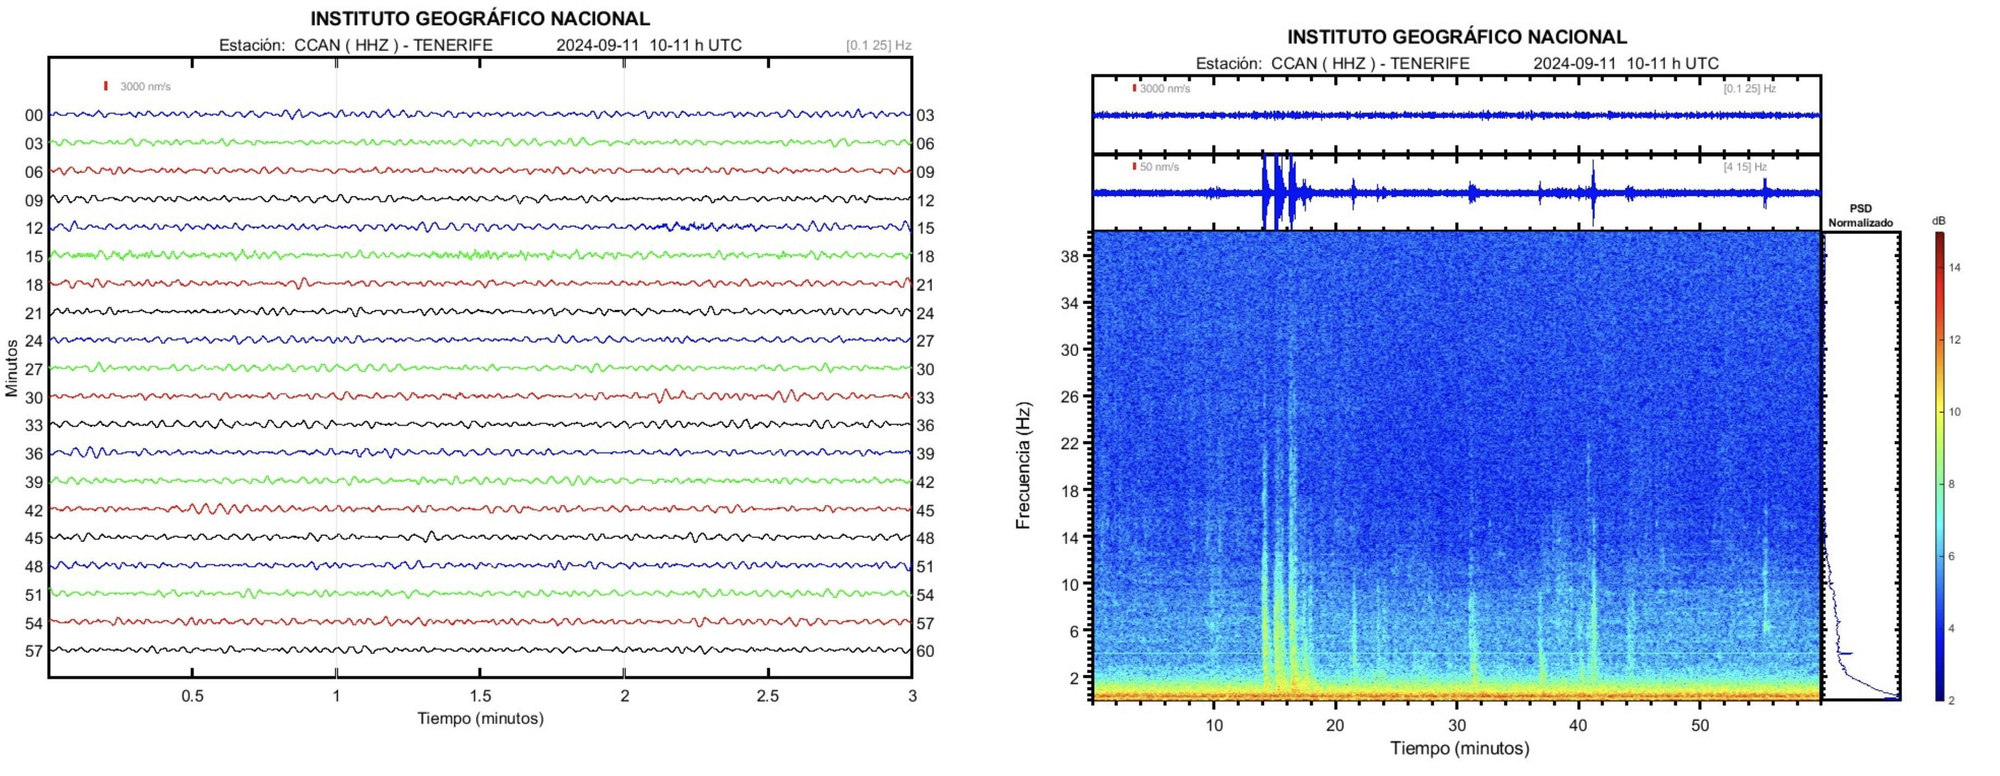Click the red 3000 nm/s scale bar in helicorder
The image size is (2000, 776).
pyautogui.click(x=105, y=86)
